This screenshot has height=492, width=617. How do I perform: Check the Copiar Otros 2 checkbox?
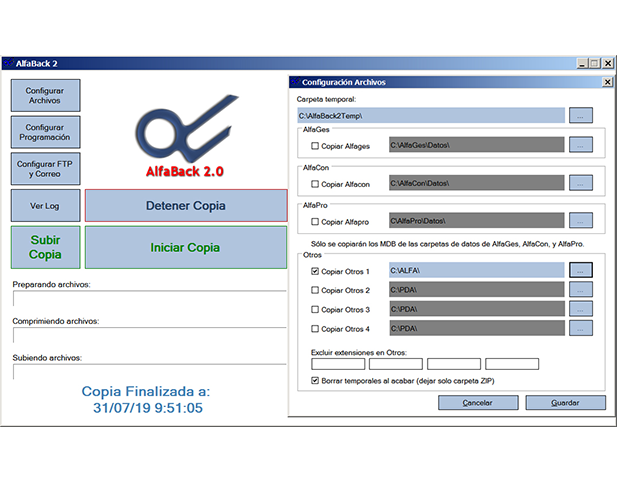click(x=315, y=290)
